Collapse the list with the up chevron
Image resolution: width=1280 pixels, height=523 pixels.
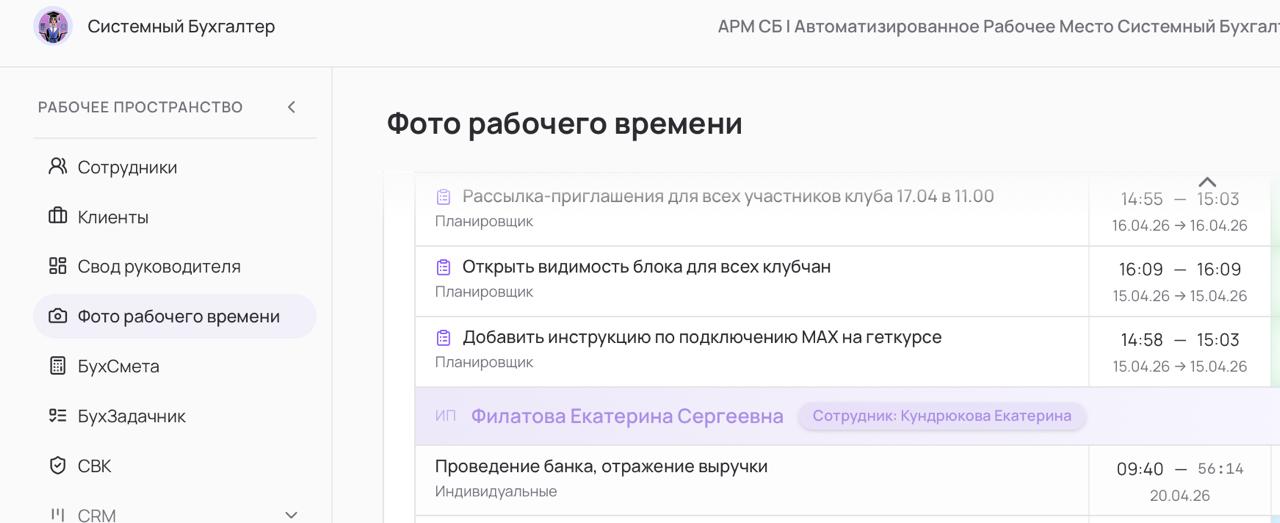[x=1207, y=182]
